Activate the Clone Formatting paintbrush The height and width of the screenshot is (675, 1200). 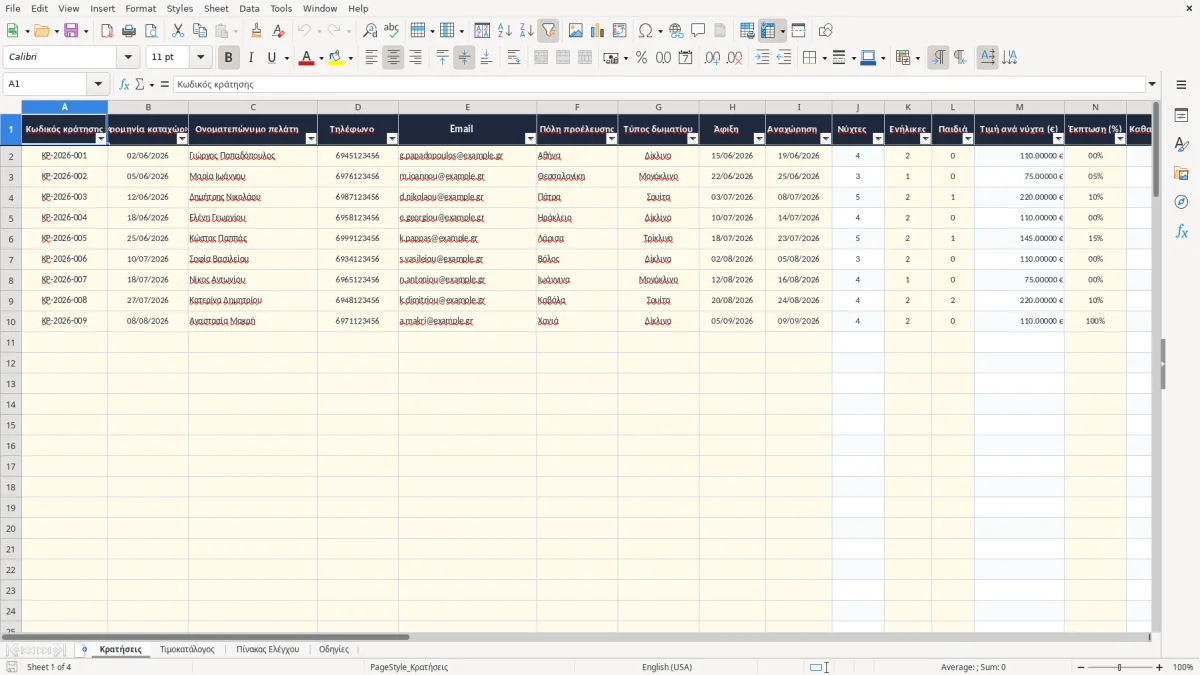[256, 31]
